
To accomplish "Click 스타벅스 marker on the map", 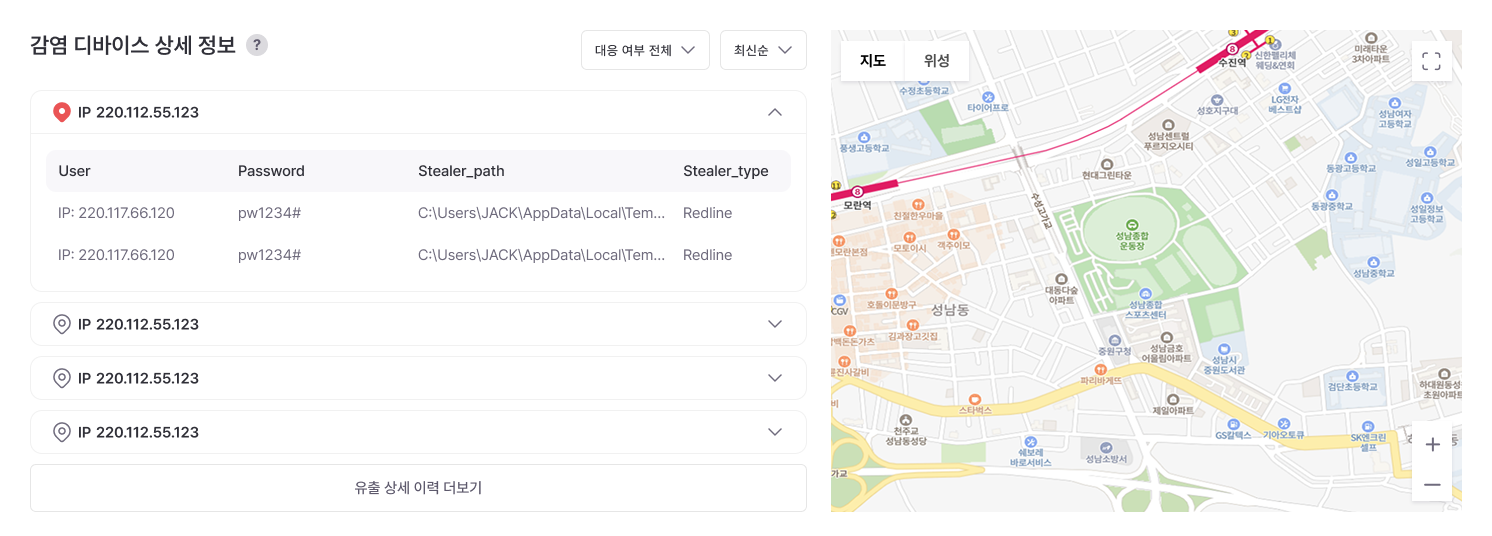I will tap(974, 397).
